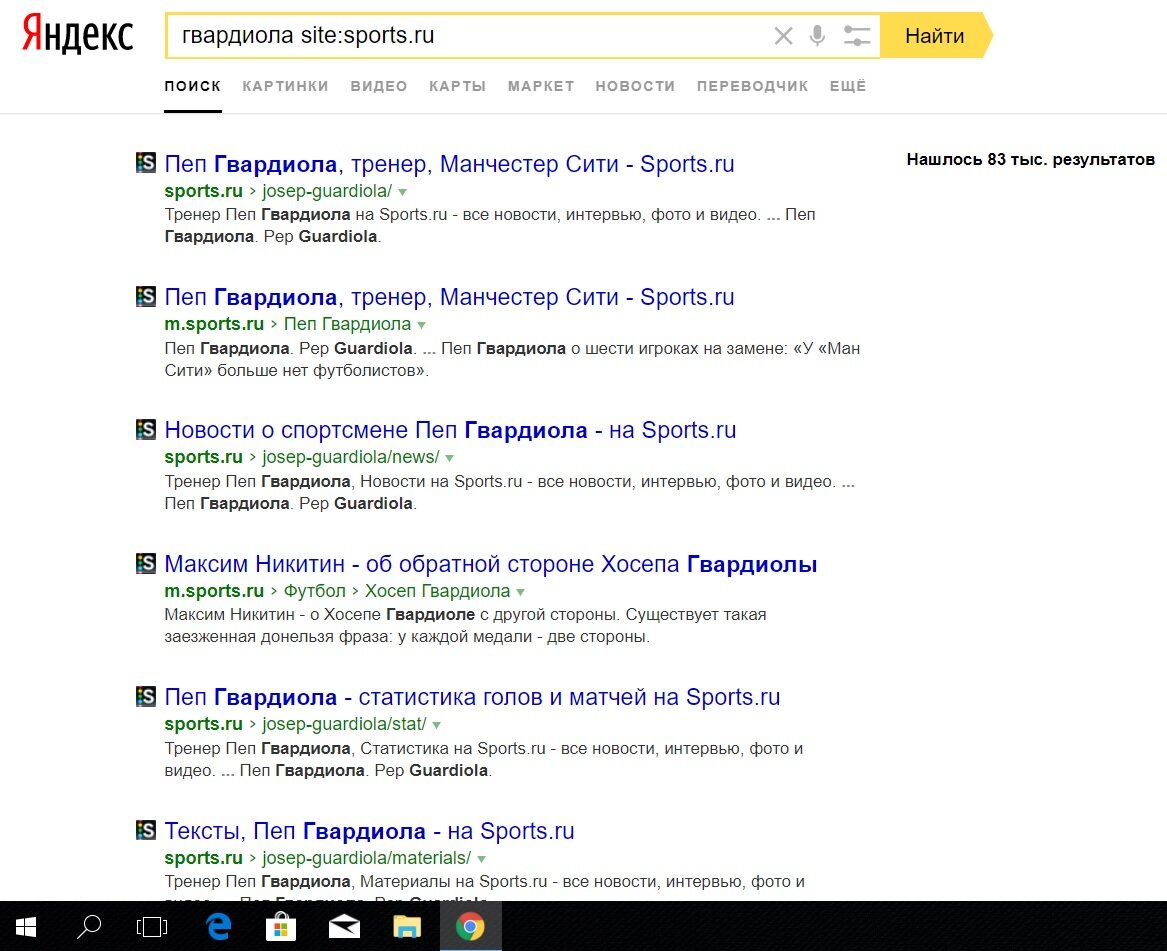The height and width of the screenshot is (951, 1167).
Task: Click favicon beside m.sports.ru Пеп Гвардиола result
Action: click(146, 296)
